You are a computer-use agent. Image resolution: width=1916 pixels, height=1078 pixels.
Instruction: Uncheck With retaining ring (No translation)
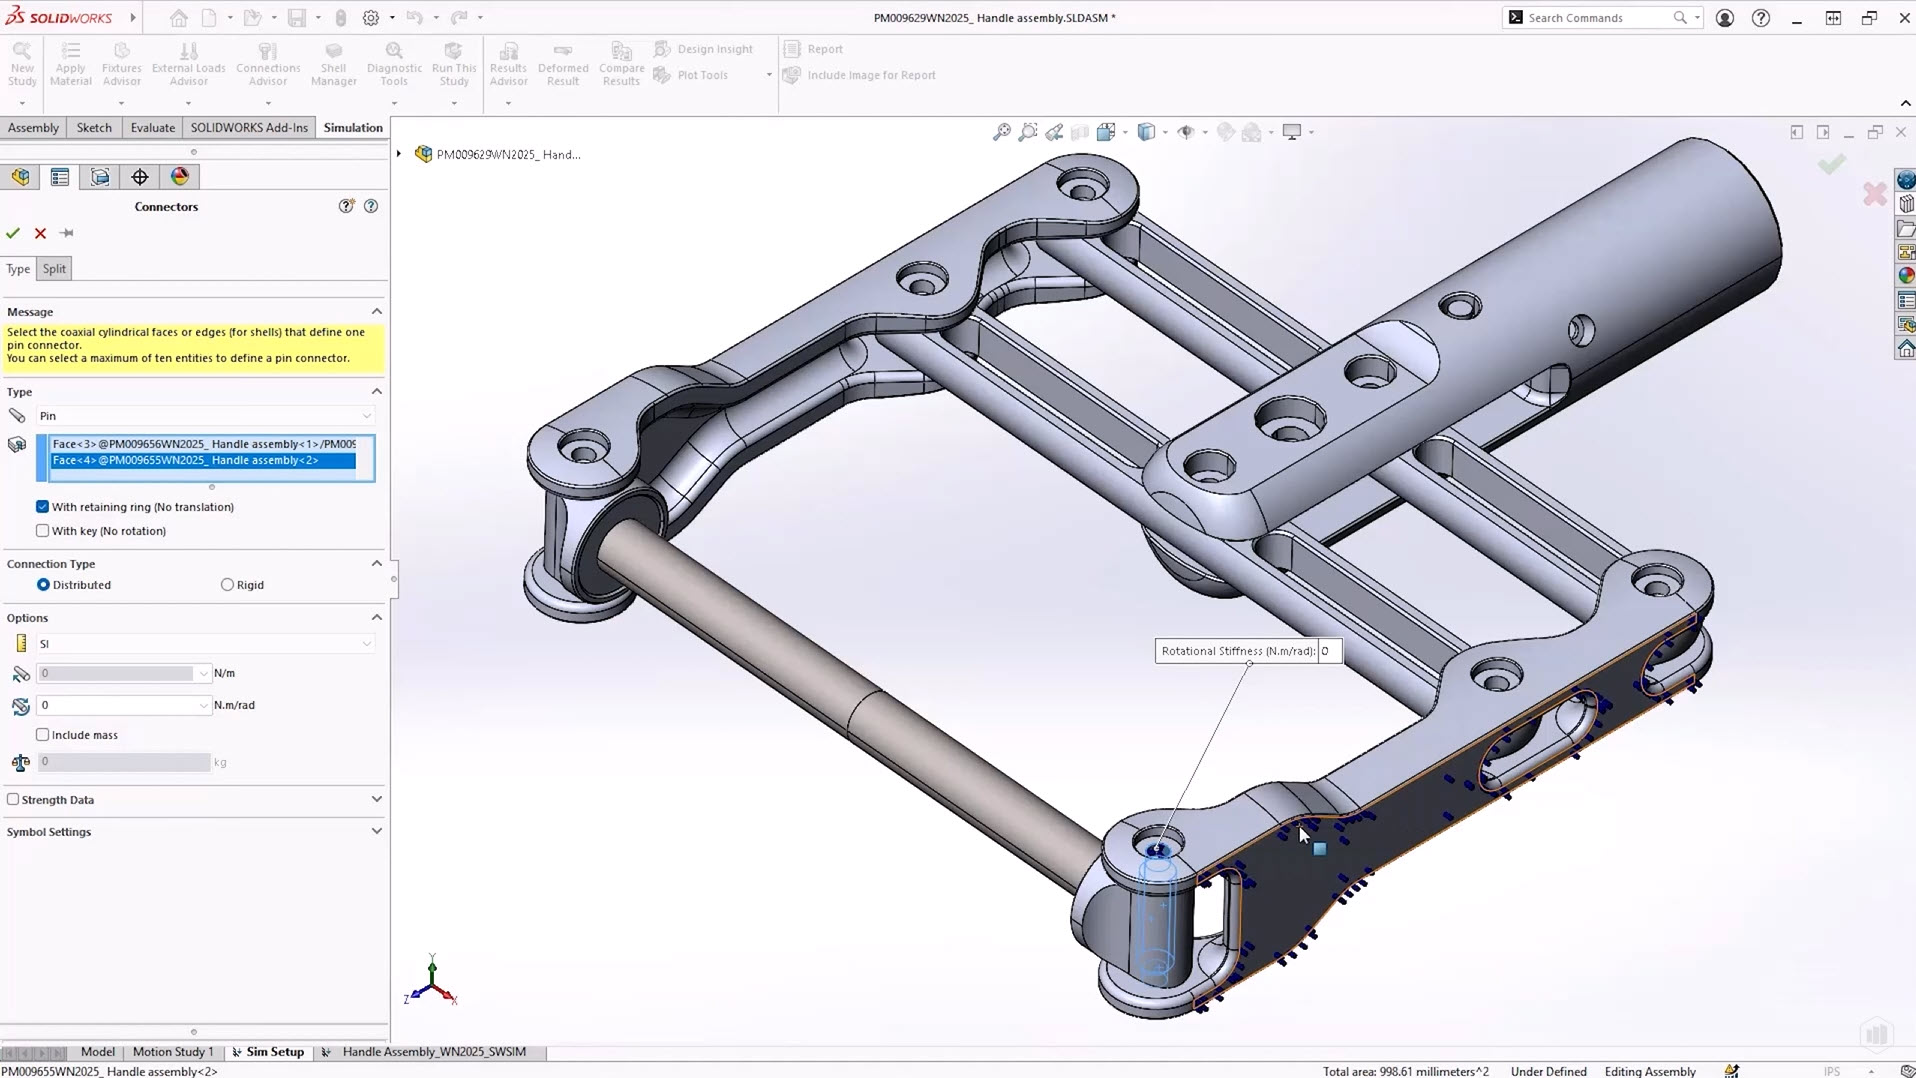pyautogui.click(x=43, y=507)
